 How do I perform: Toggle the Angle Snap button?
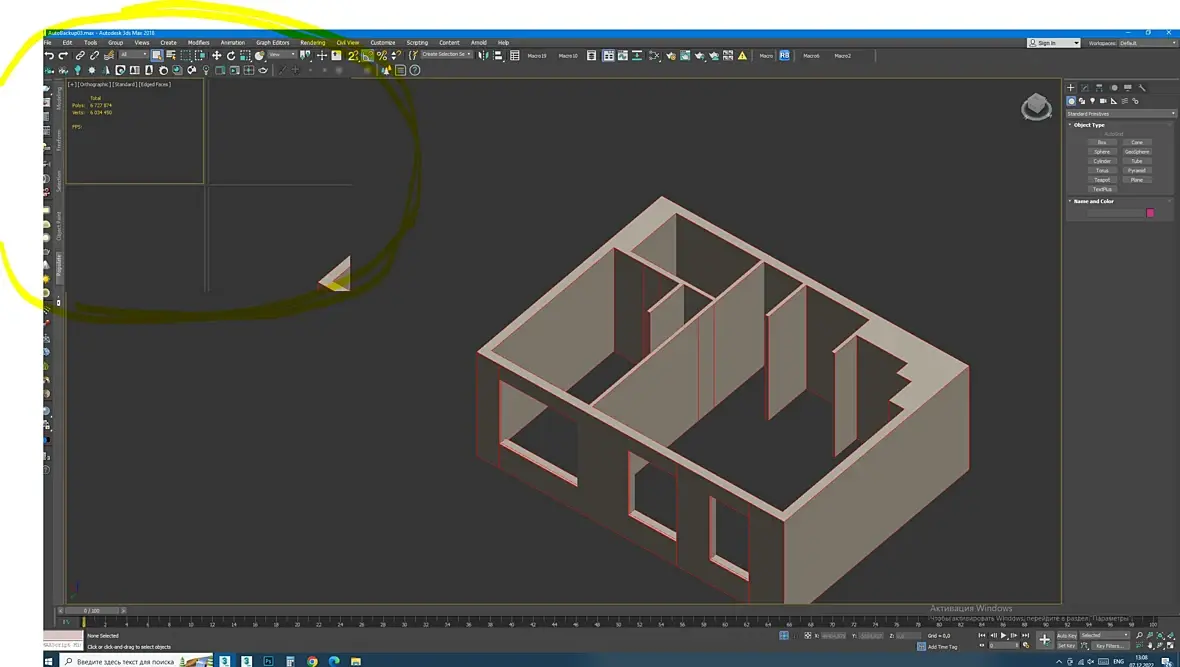point(368,56)
